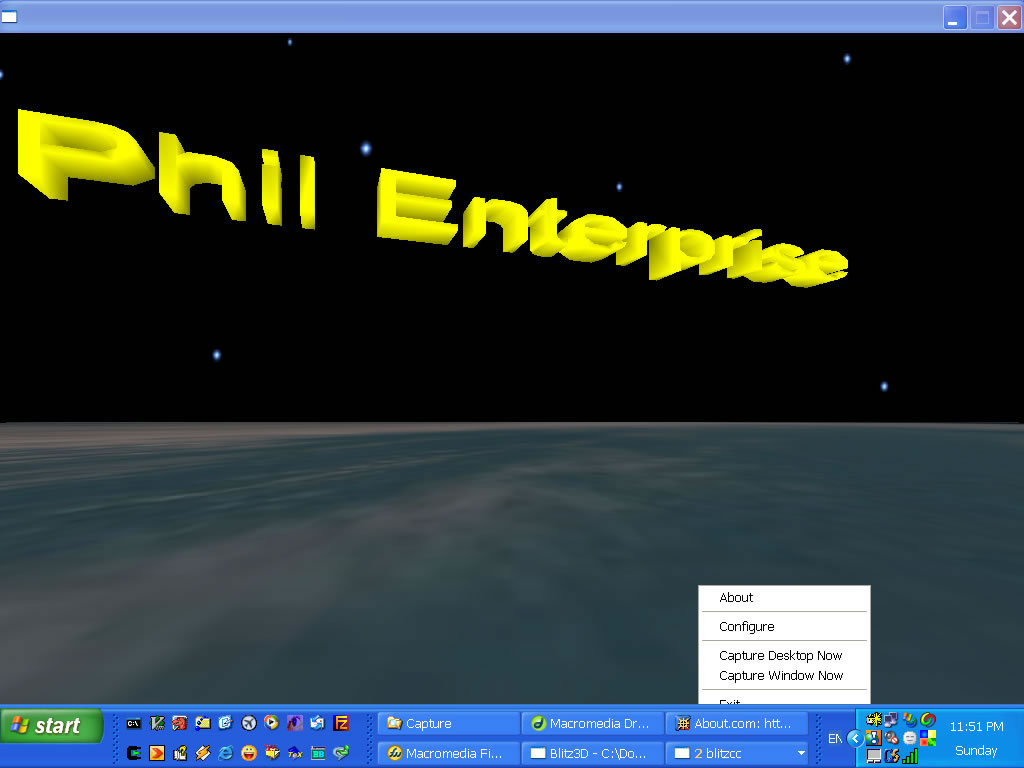This screenshot has height=768, width=1024.
Task: Switch to the Capture folder taskbar button
Action: click(x=448, y=723)
